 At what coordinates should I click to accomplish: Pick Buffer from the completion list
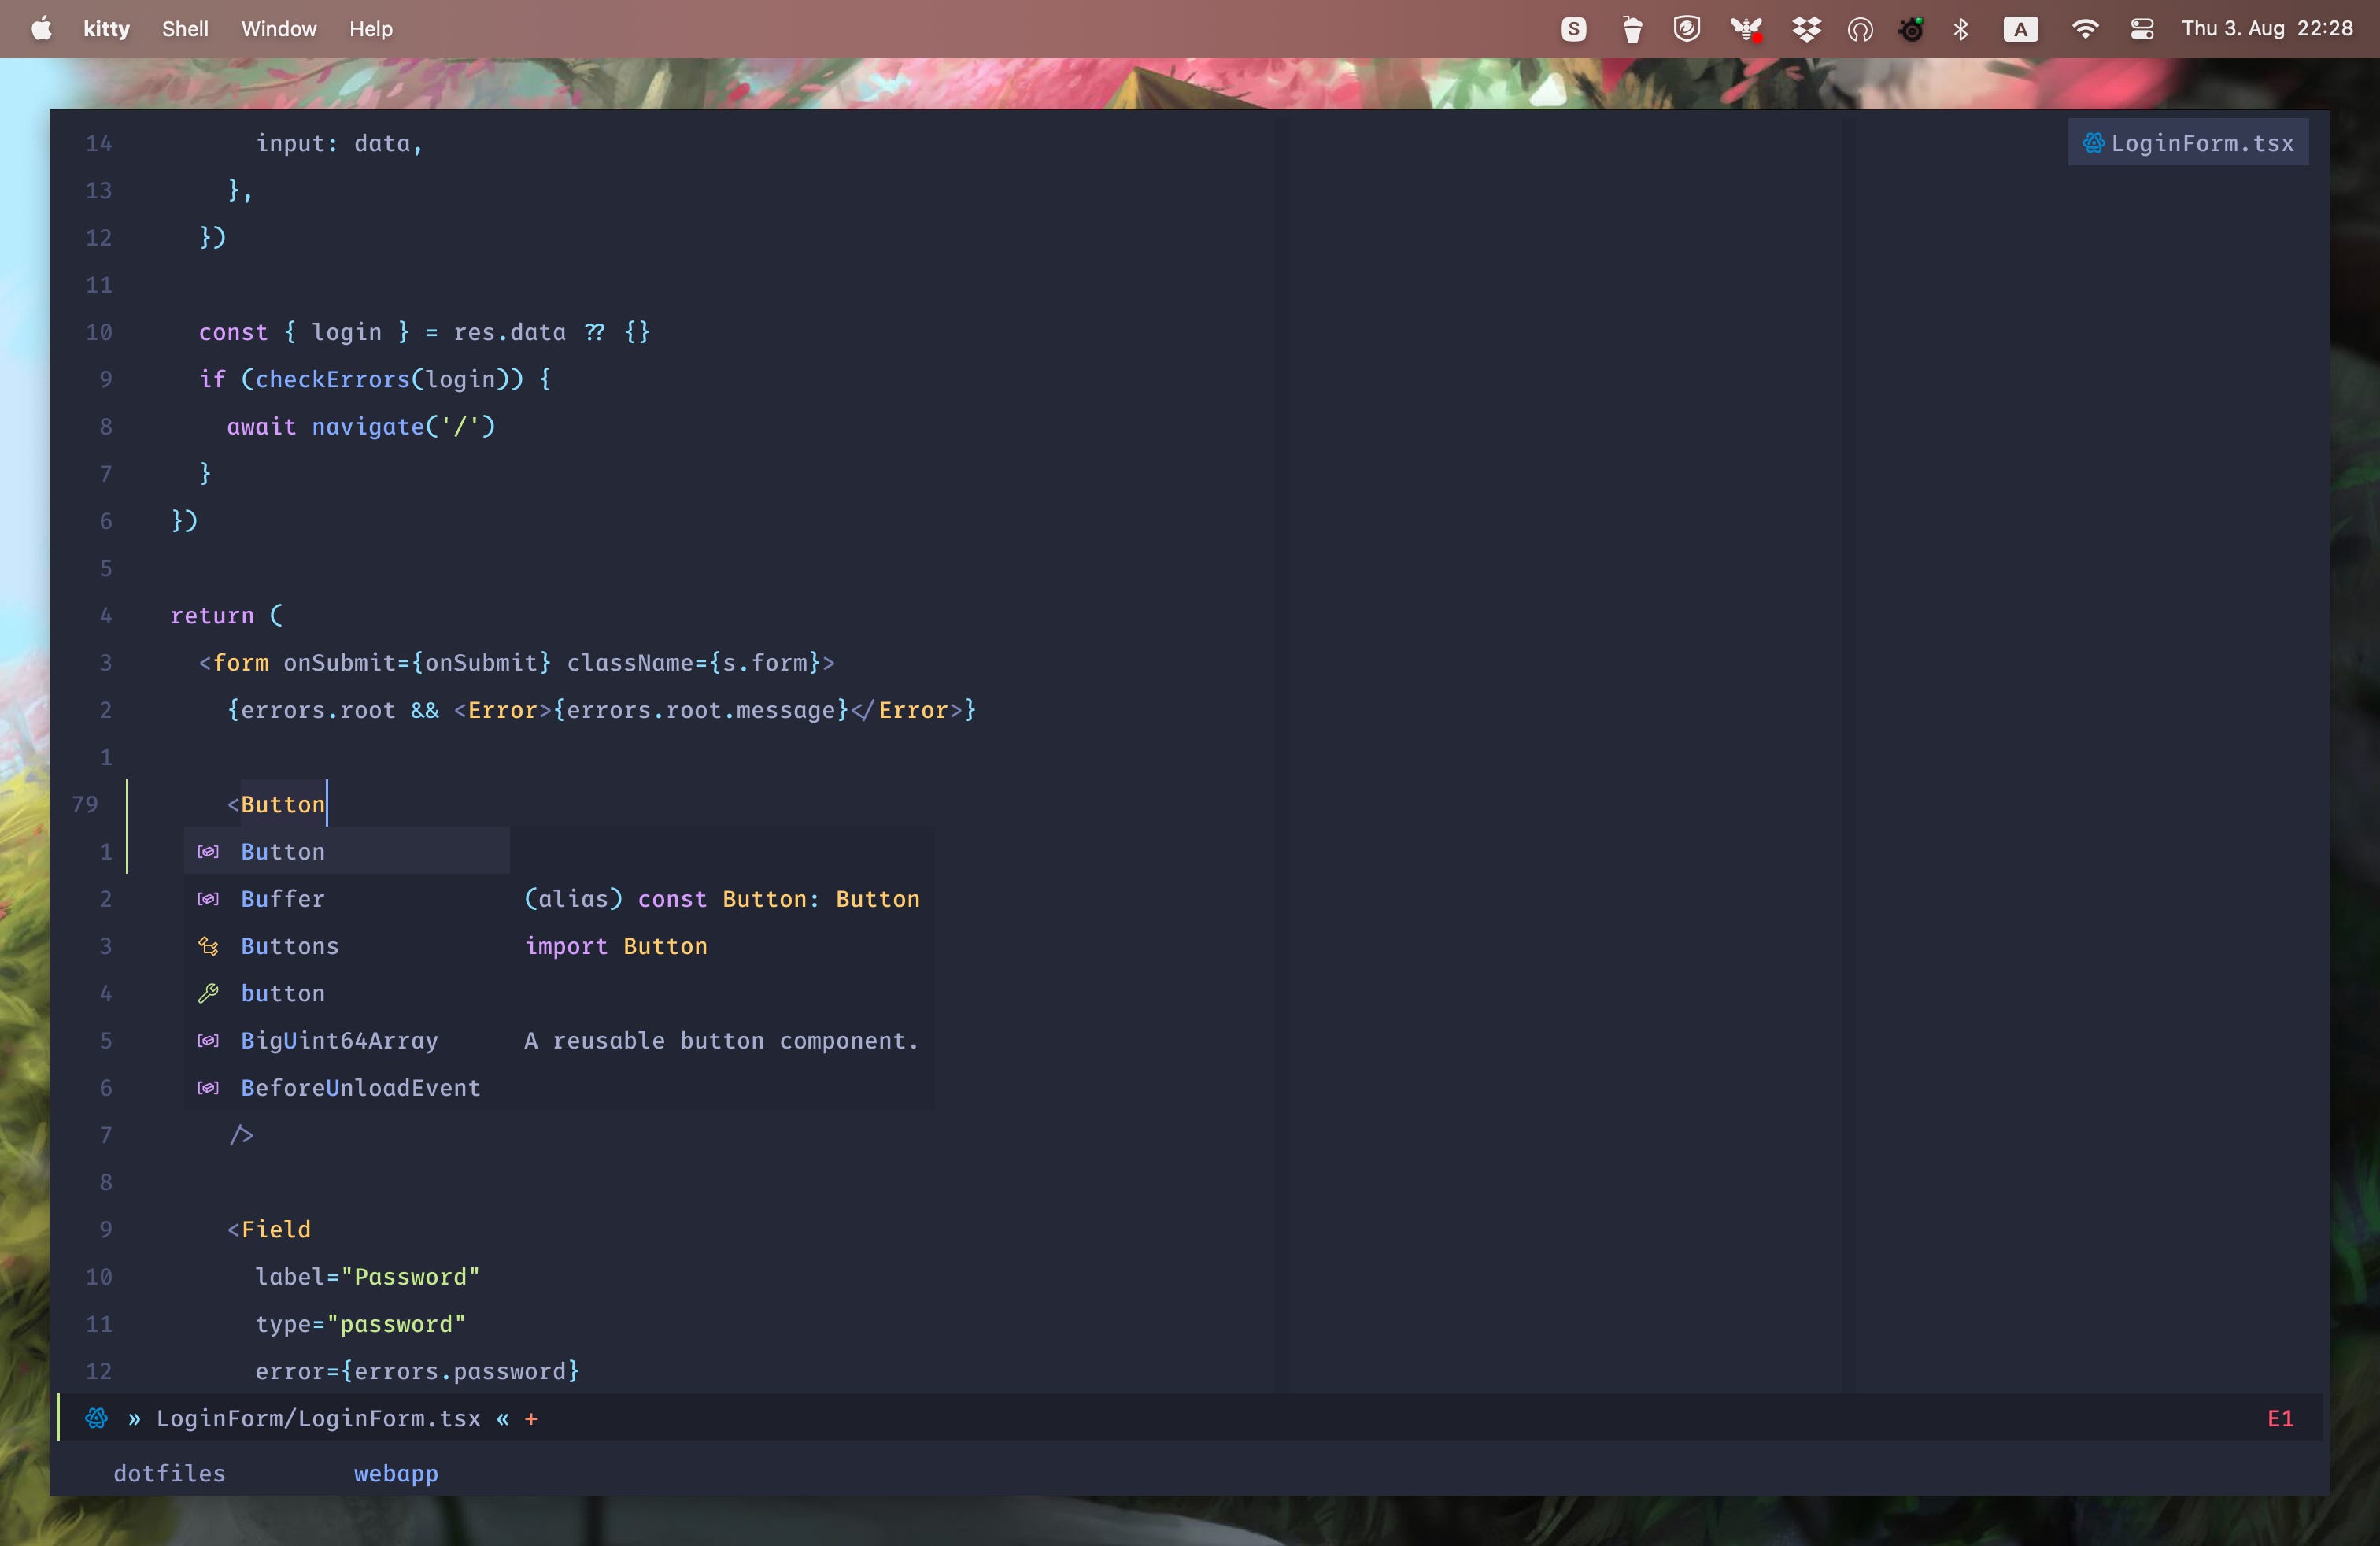[x=283, y=899]
